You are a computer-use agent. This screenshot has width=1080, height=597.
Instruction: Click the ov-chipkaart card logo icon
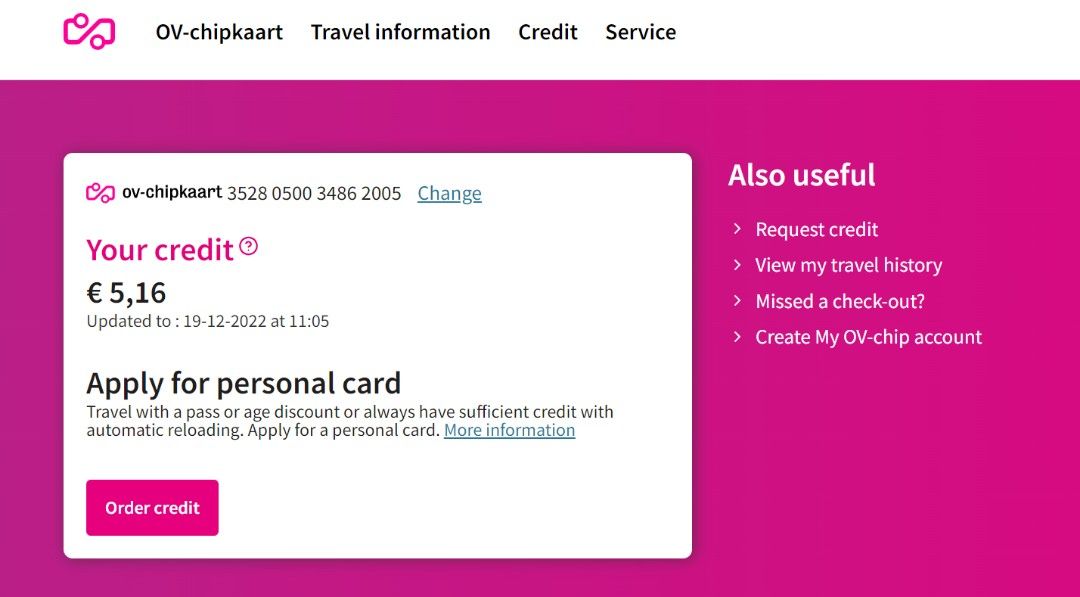pyautogui.click(x=101, y=193)
